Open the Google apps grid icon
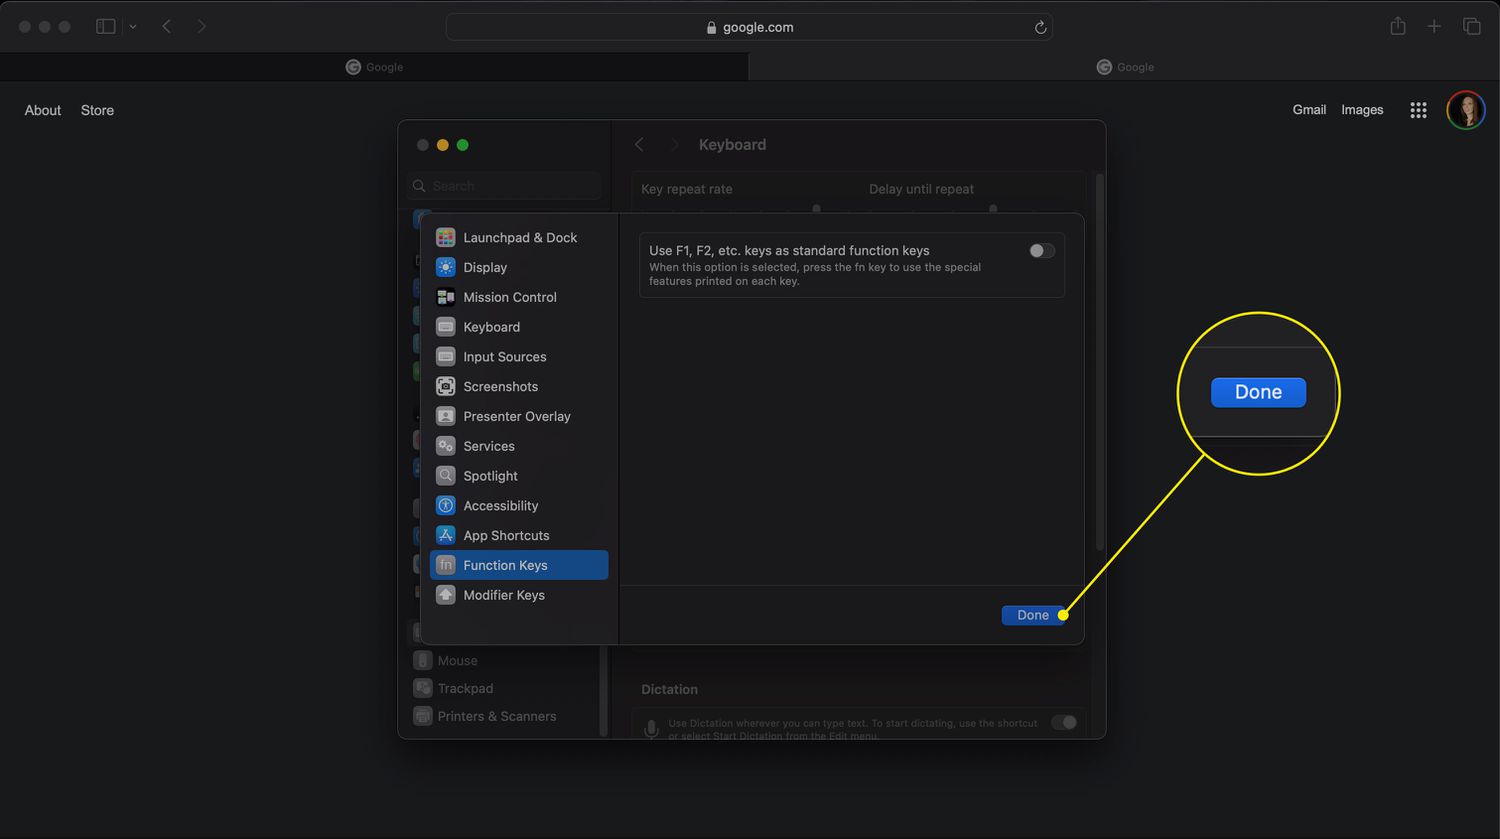Viewport: 1500px width, 839px height. 1418,110
